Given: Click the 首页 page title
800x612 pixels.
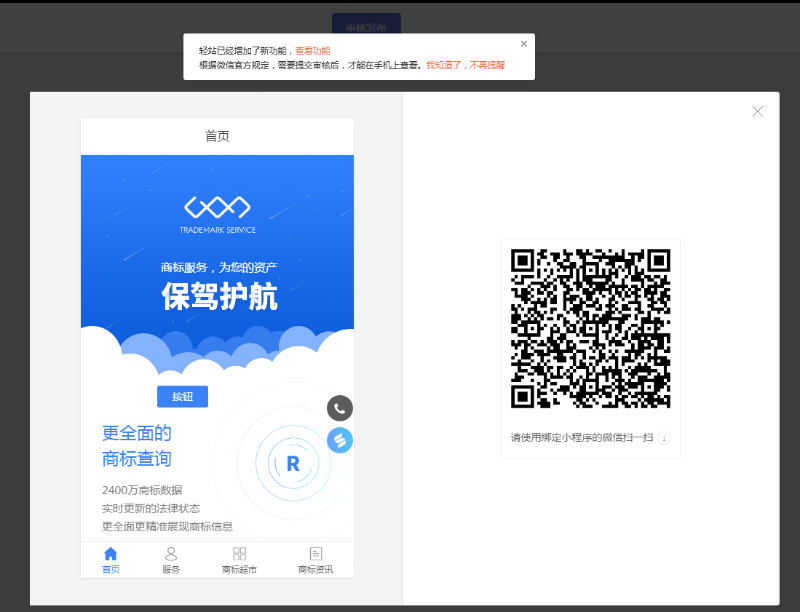Looking at the screenshot, I should click(217, 136).
